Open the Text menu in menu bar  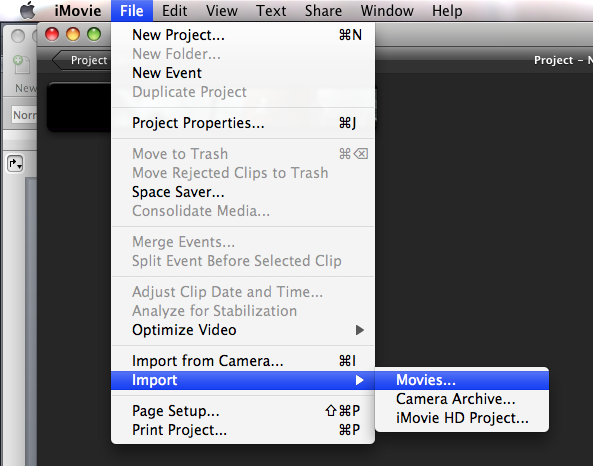click(x=271, y=11)
